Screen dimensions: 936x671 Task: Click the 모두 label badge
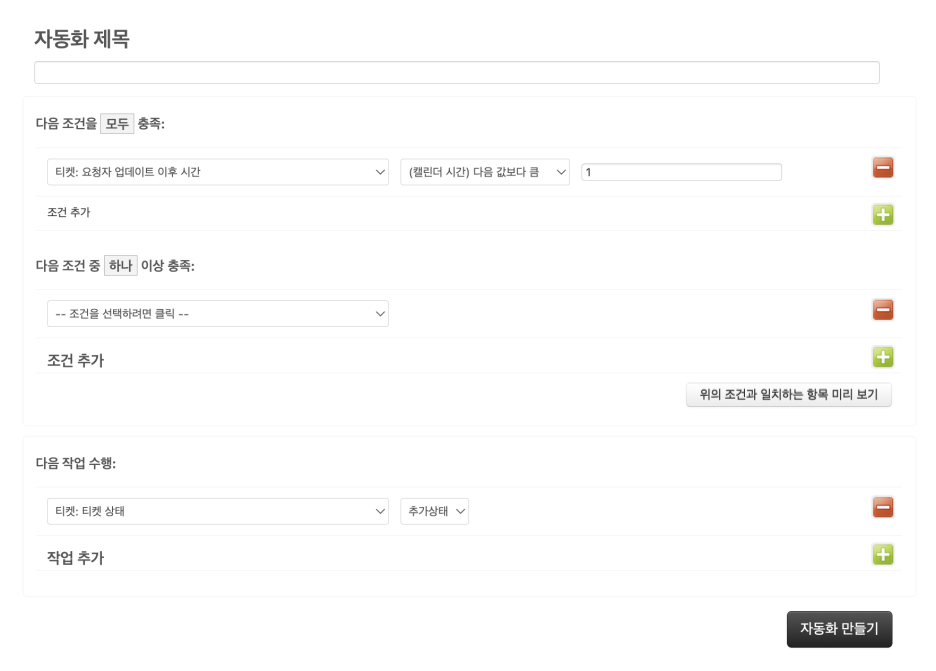(117, 124)
